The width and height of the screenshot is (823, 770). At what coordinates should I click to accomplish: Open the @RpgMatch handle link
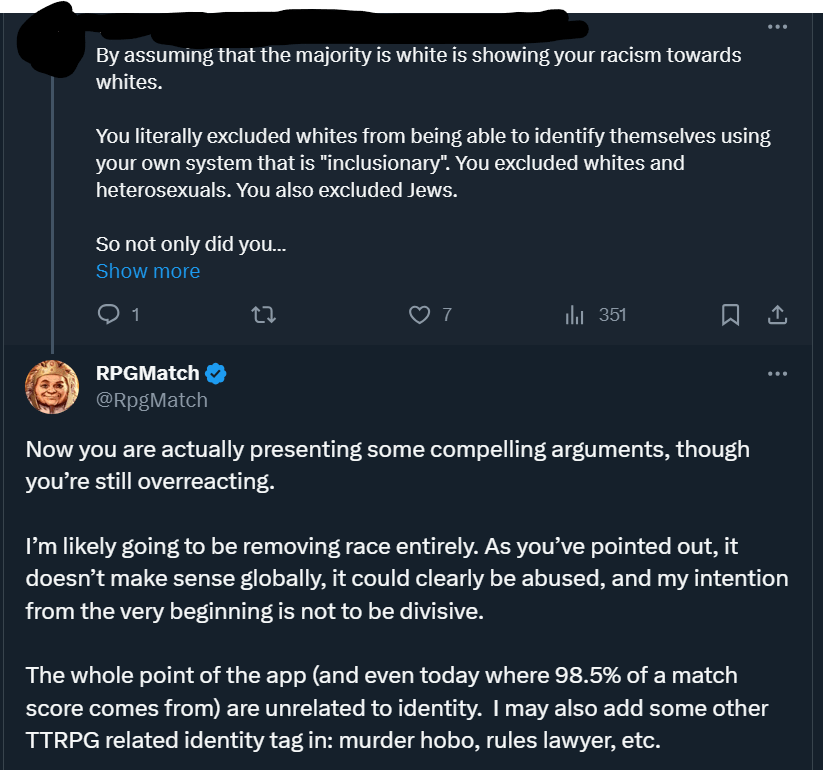[152, 400]
